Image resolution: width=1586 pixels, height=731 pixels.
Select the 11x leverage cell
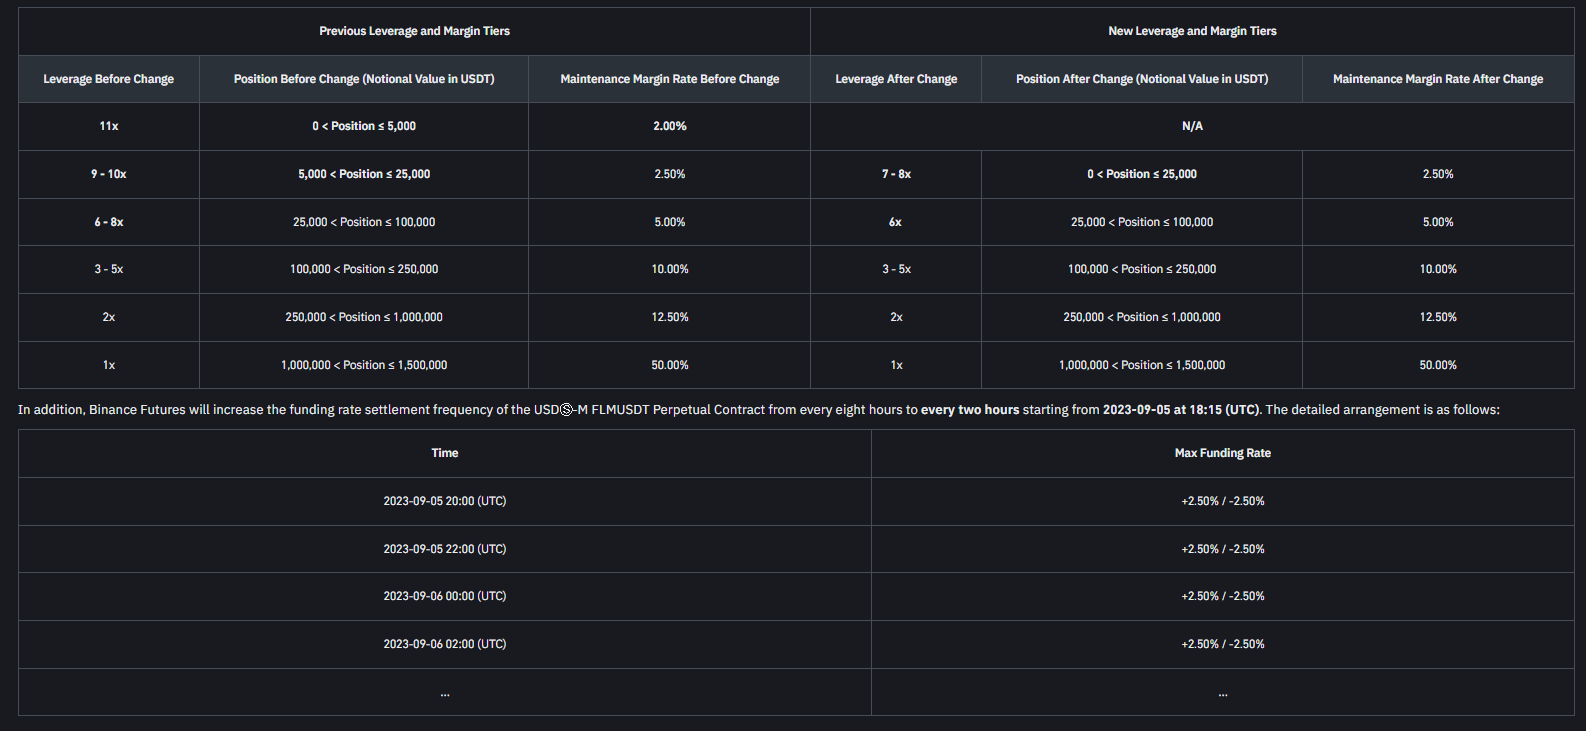pos(108,126)
